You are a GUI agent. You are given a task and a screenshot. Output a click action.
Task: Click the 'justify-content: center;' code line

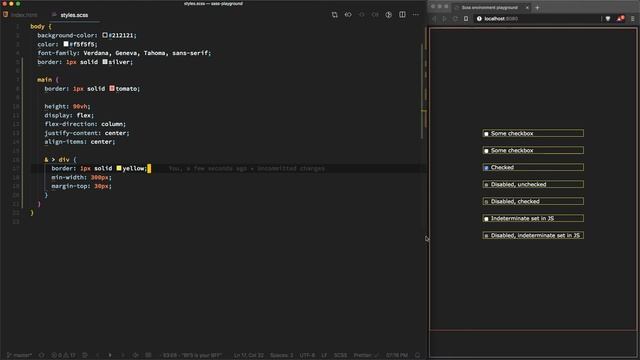click(87, 133)
